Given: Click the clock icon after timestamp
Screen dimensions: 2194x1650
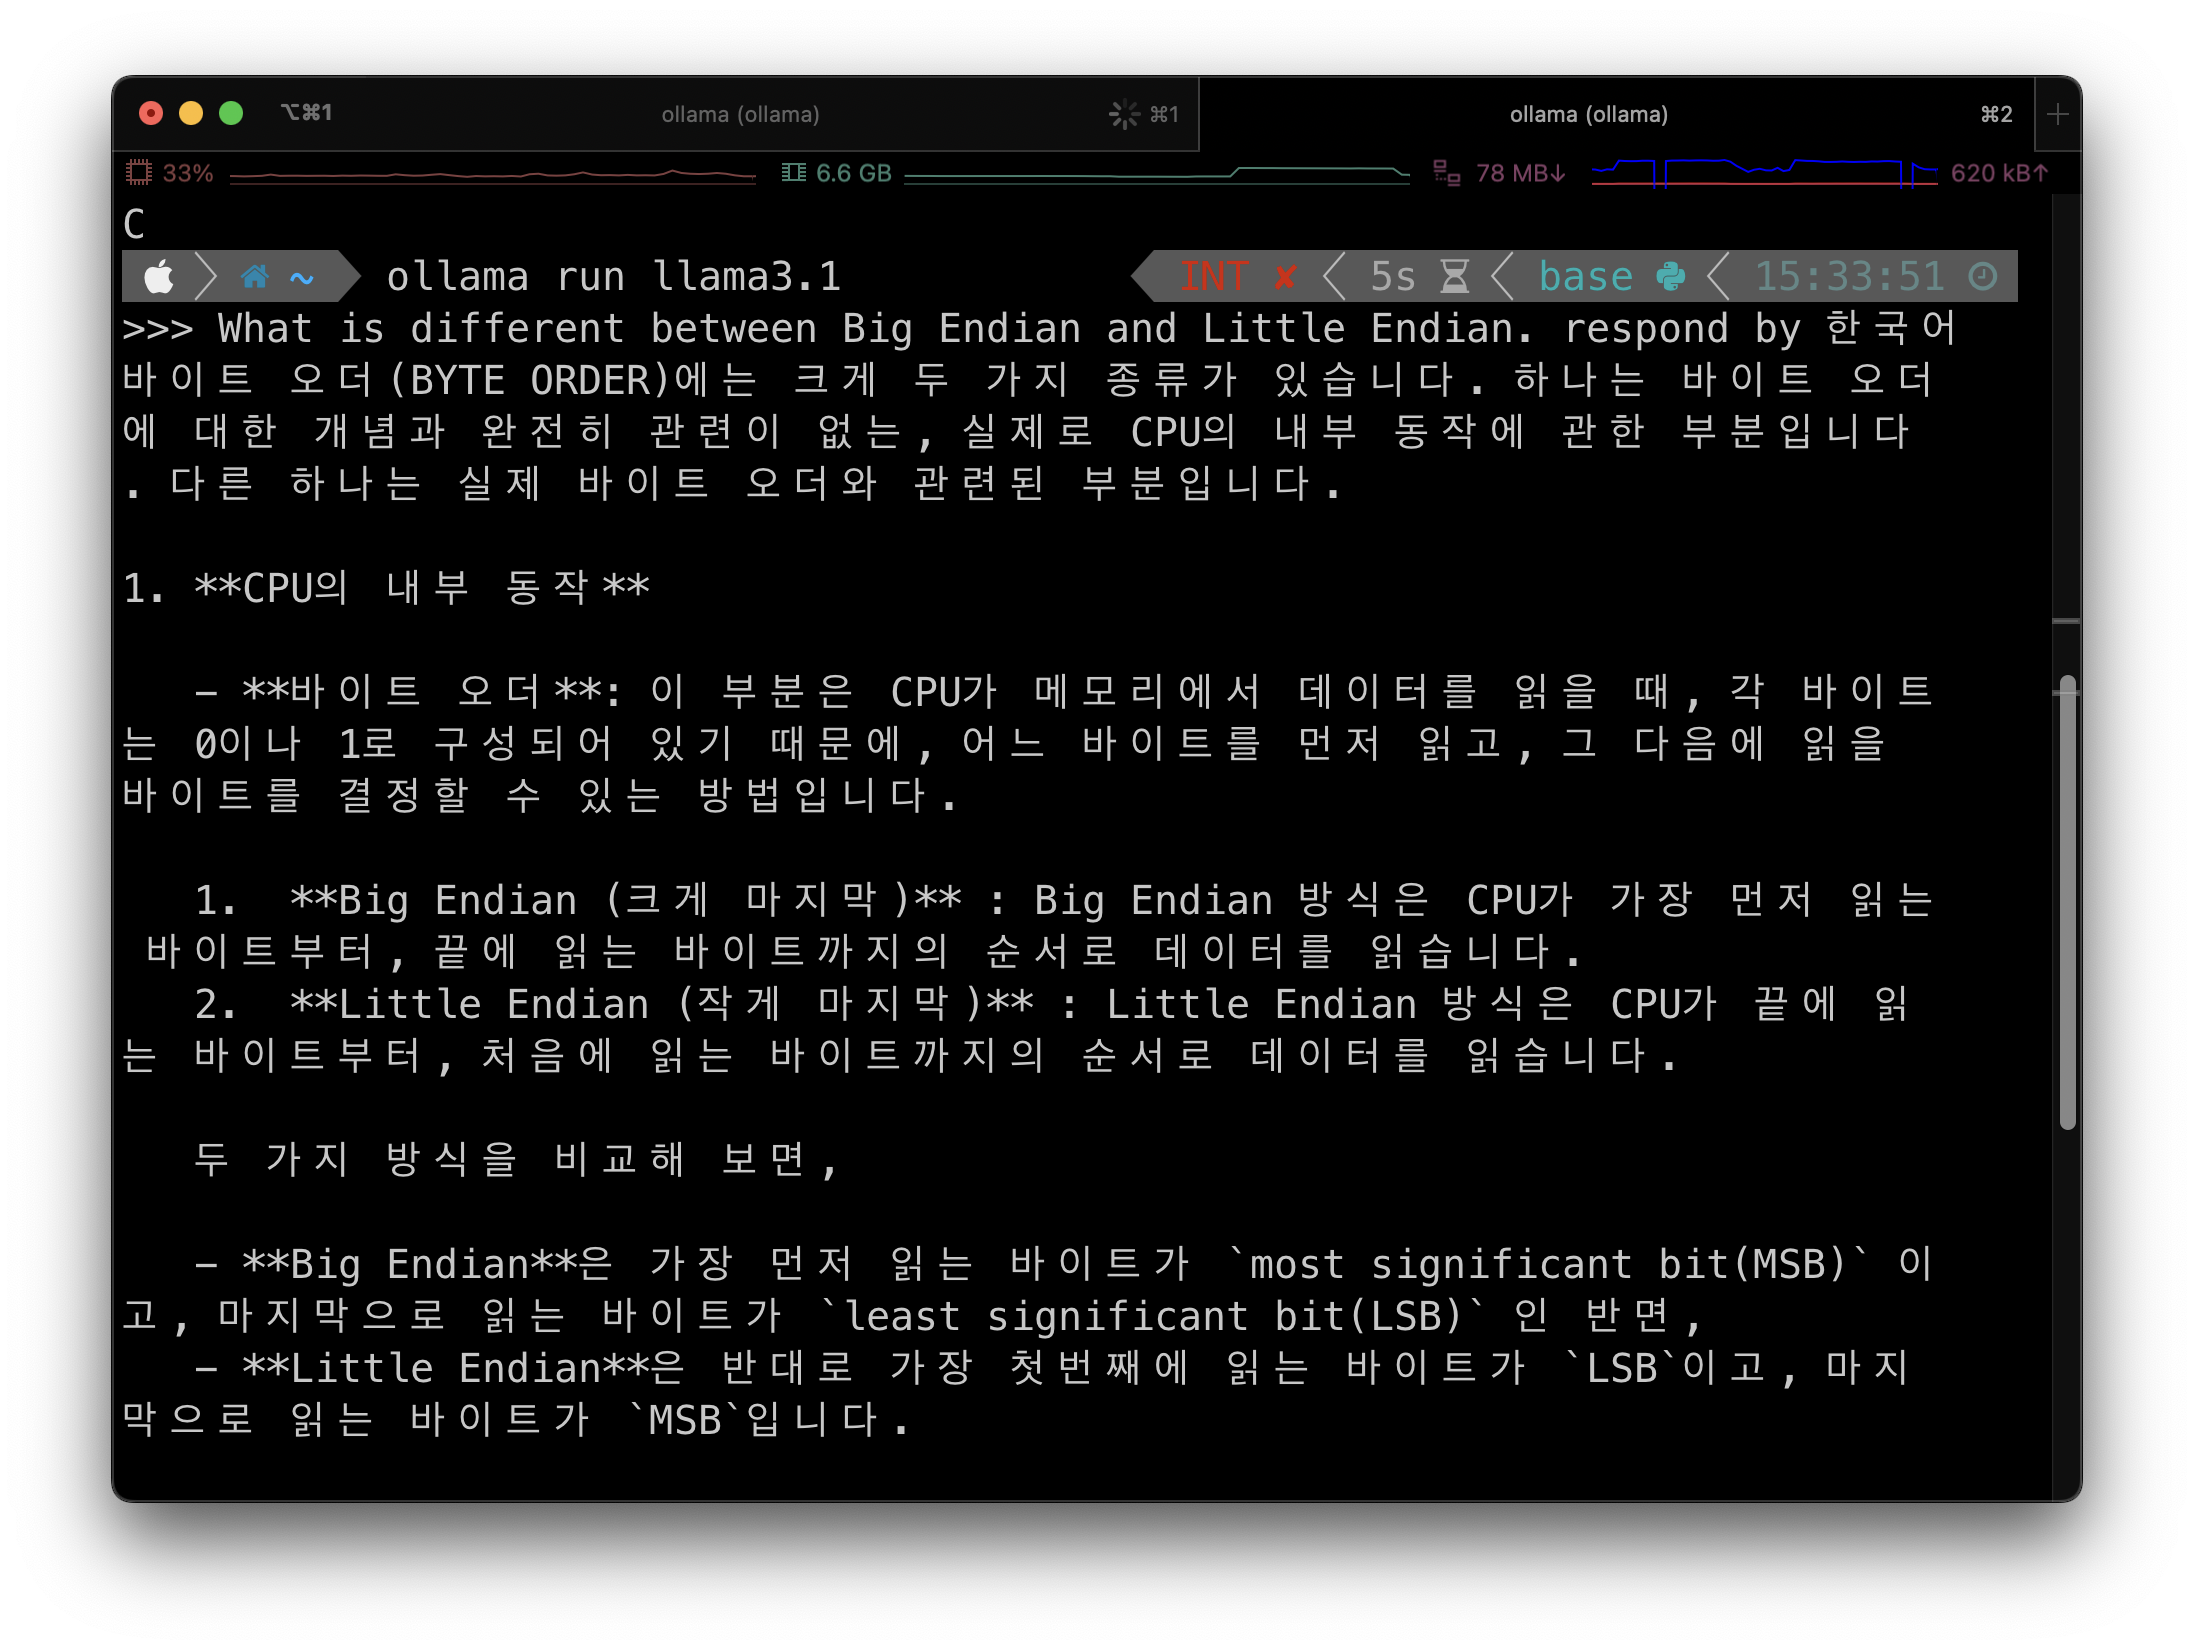Looking at the screenshot, I should (x=1983, y=277).
